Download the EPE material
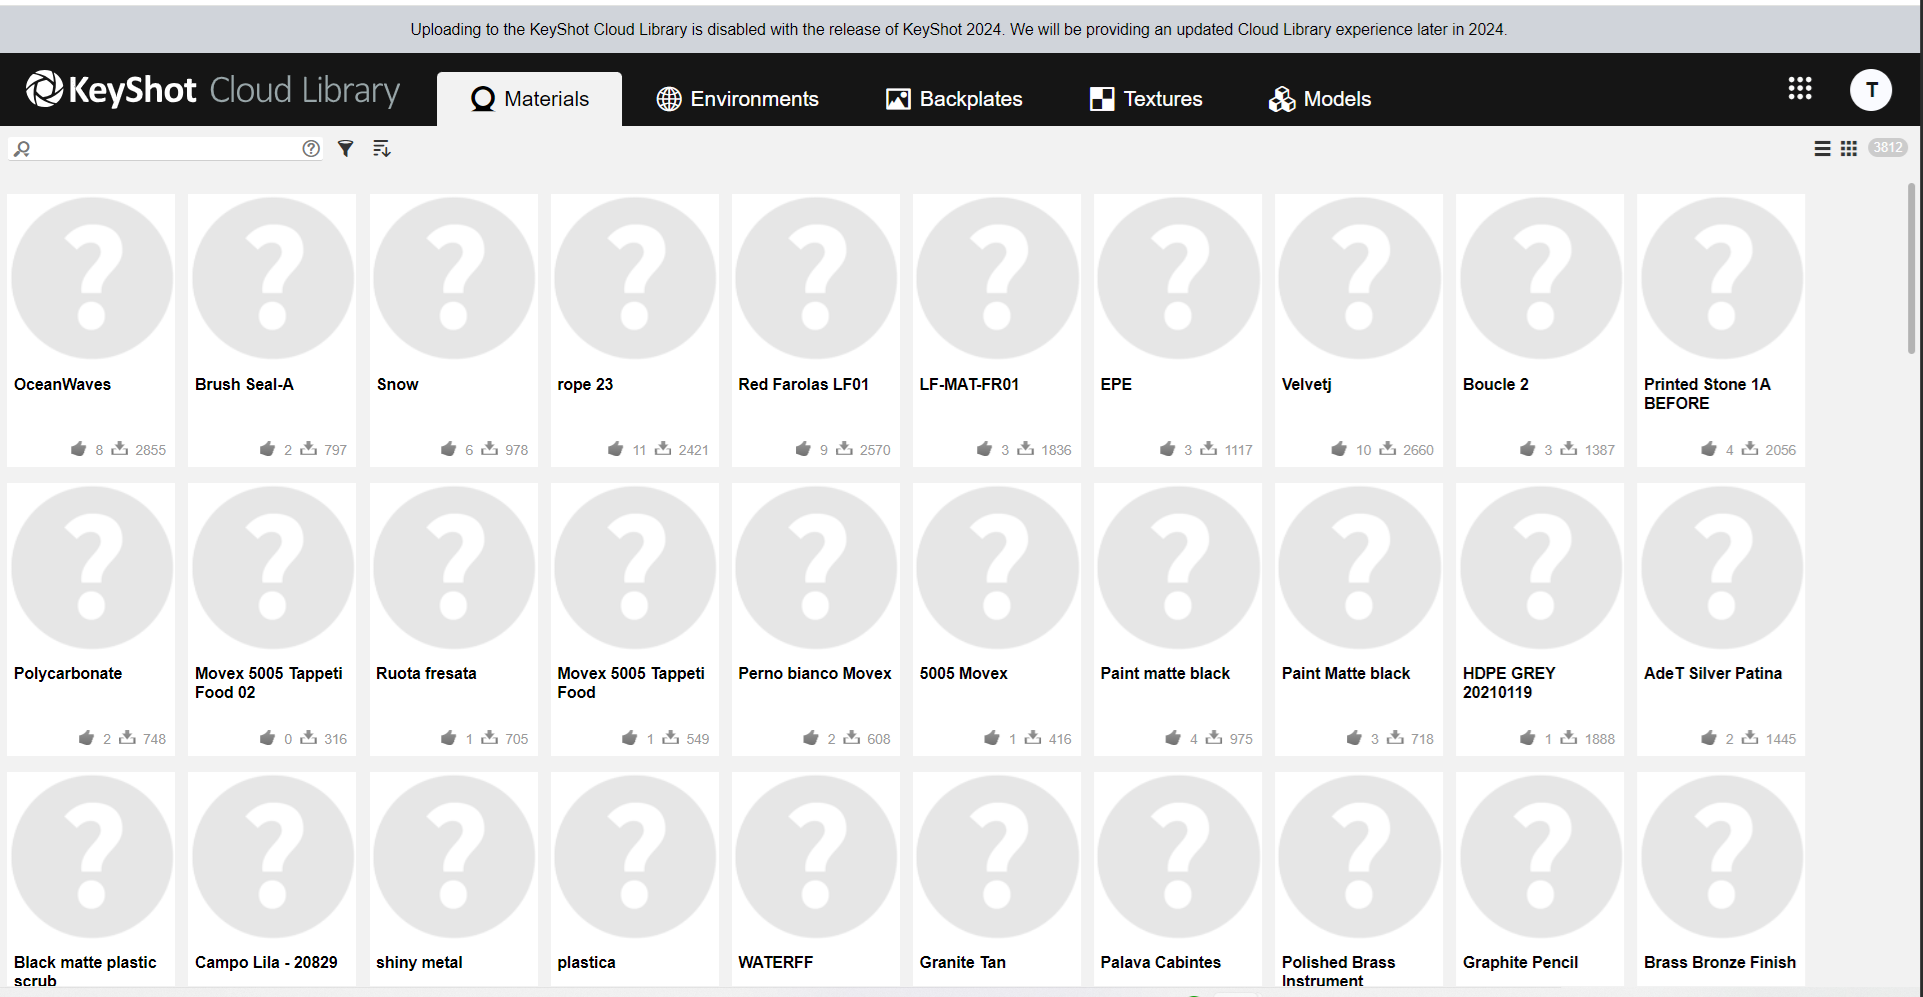Viewport: 1923px width, 997px height. tap(1209, 449)
